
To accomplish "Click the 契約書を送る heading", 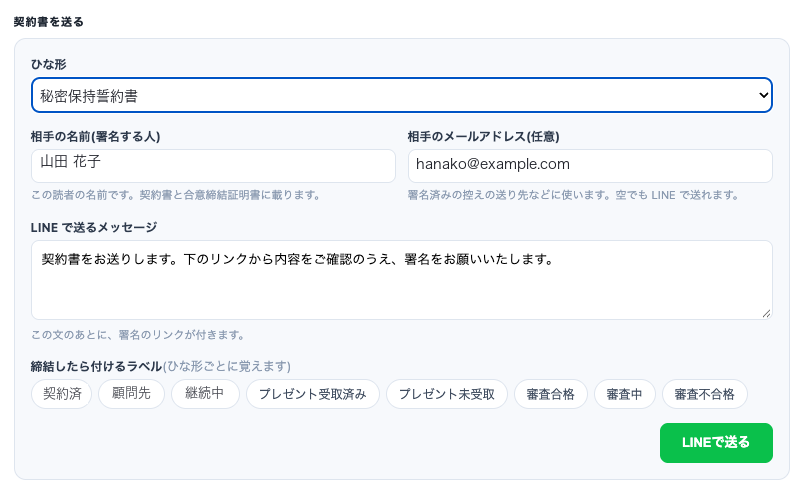I will coord(48,22).
